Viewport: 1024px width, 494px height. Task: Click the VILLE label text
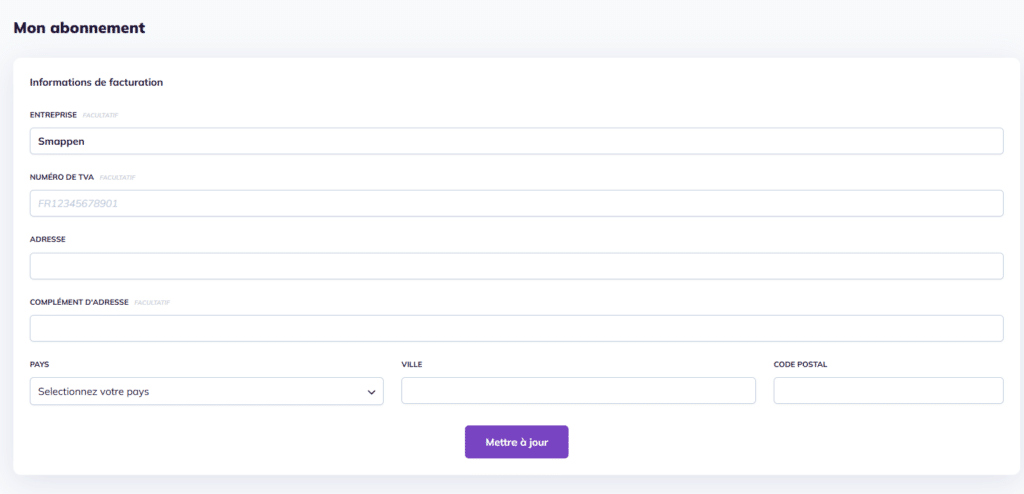click(x=412, y=365)
